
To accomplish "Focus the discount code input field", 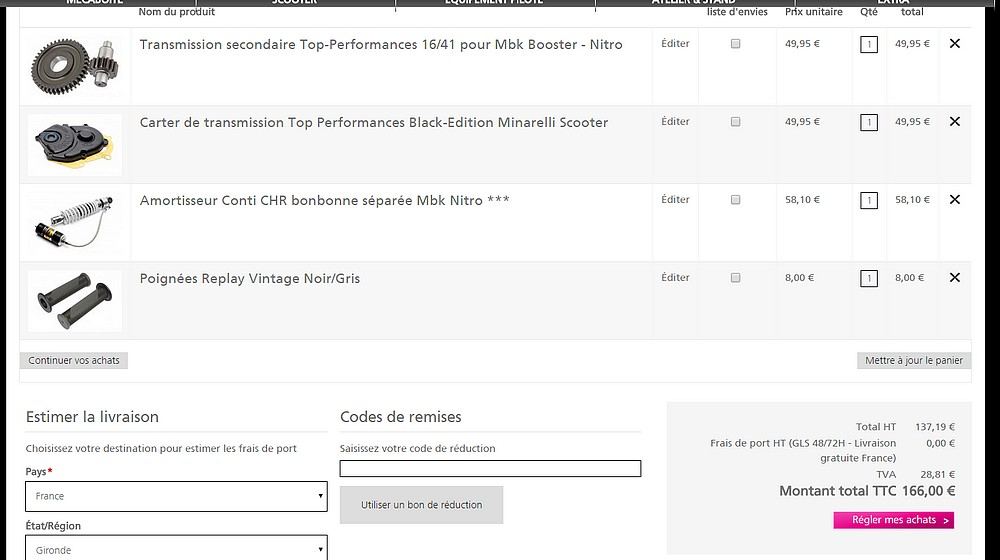I will (x=490, y=469).
